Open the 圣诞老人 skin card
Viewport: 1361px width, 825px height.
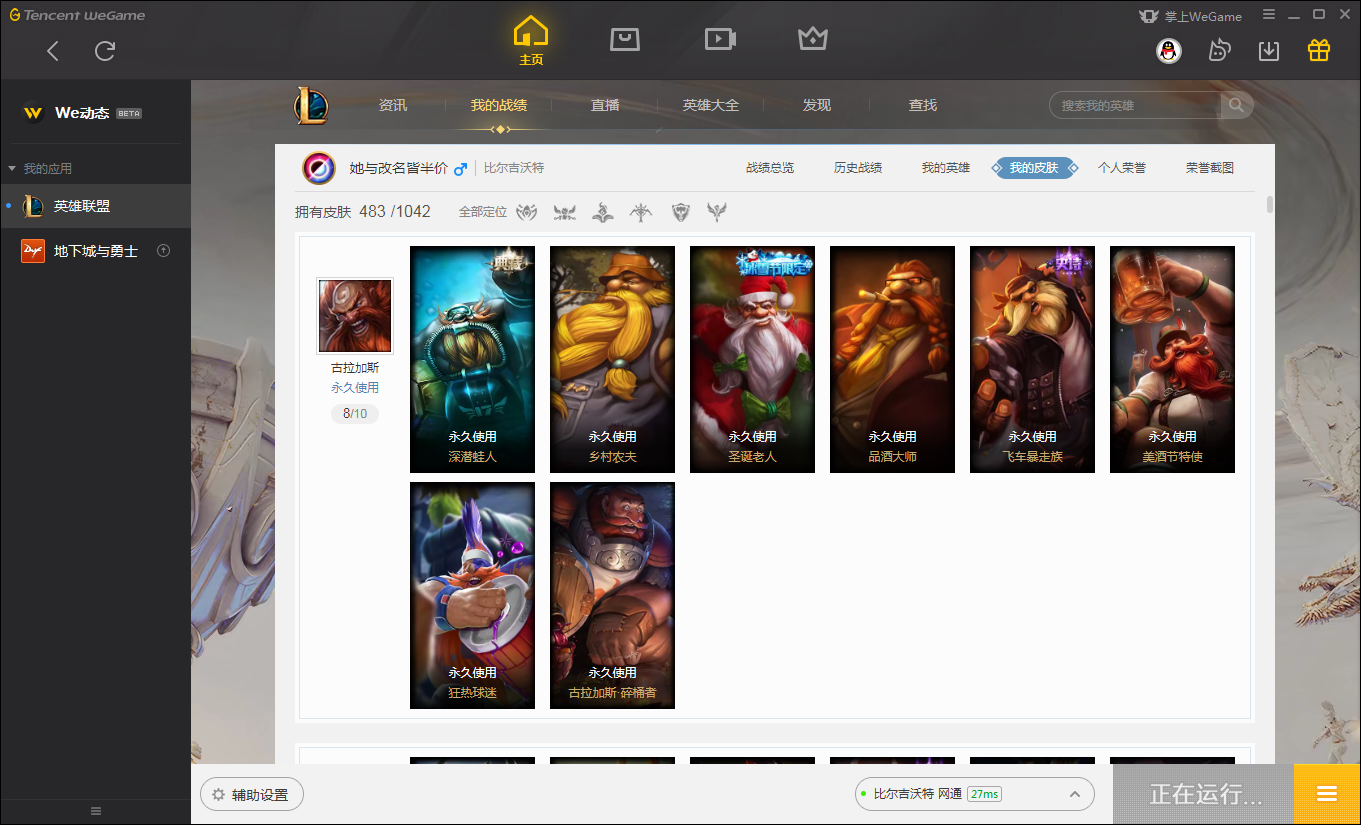click(752, 359)
